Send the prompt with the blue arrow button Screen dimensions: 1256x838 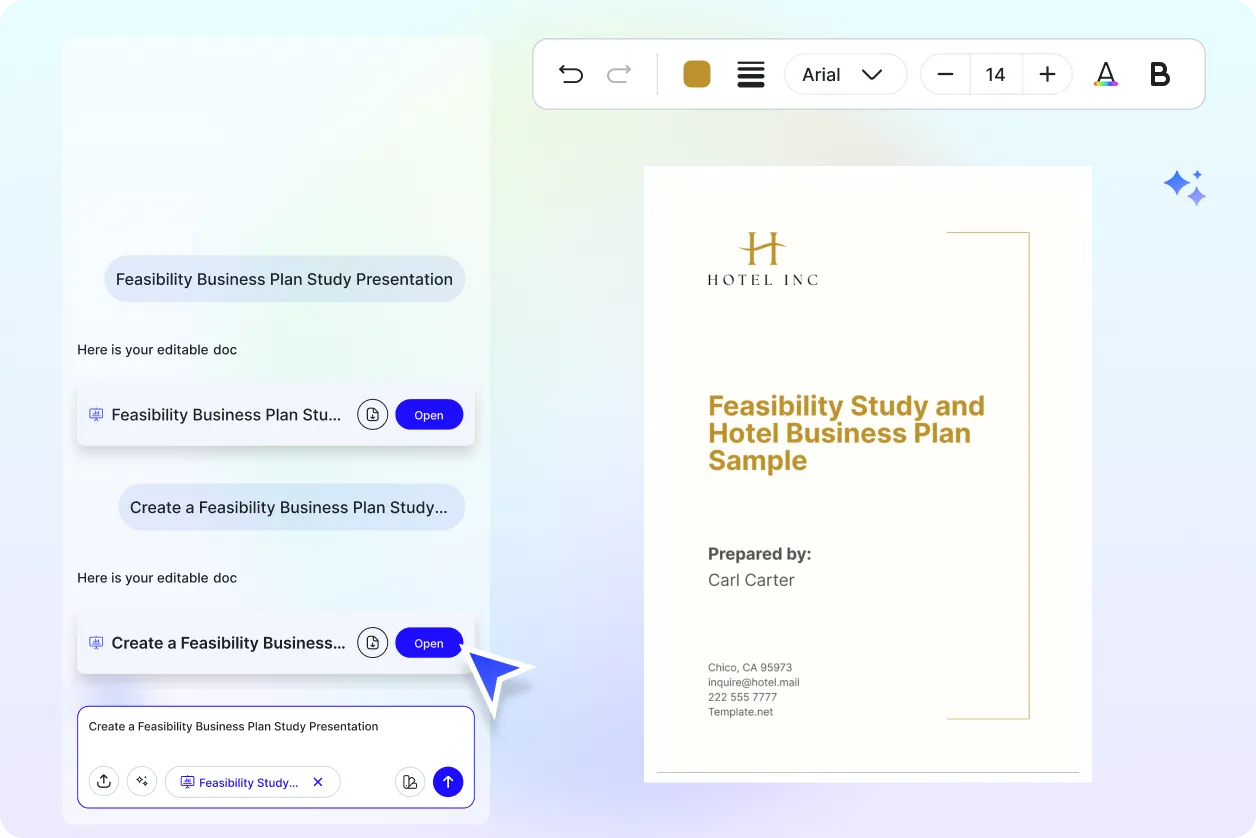448,781
